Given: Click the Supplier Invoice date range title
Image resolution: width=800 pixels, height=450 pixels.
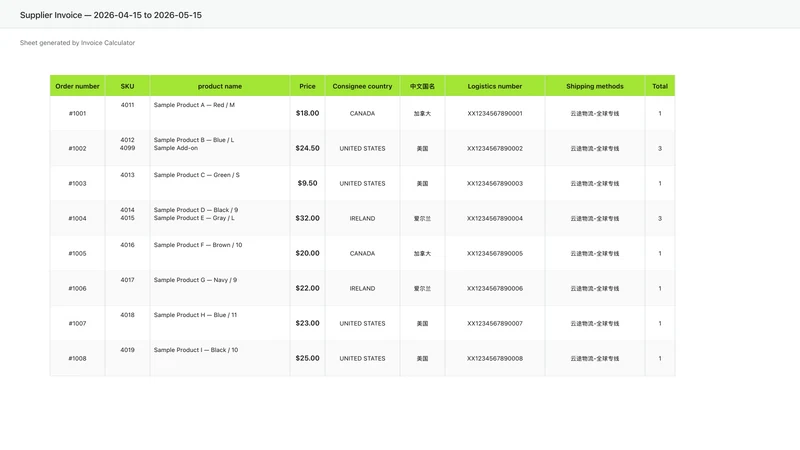Looking at the screenshot, I should click(x=111, y=15).
